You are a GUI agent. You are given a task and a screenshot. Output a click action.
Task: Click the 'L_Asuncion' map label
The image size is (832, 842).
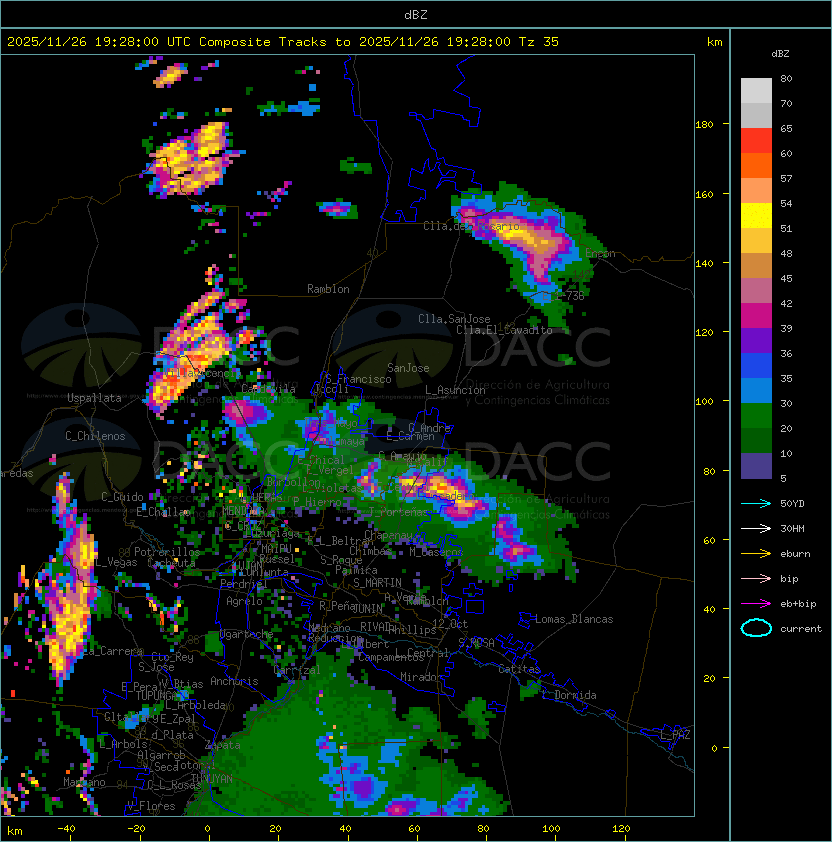(x=455, y=390)
